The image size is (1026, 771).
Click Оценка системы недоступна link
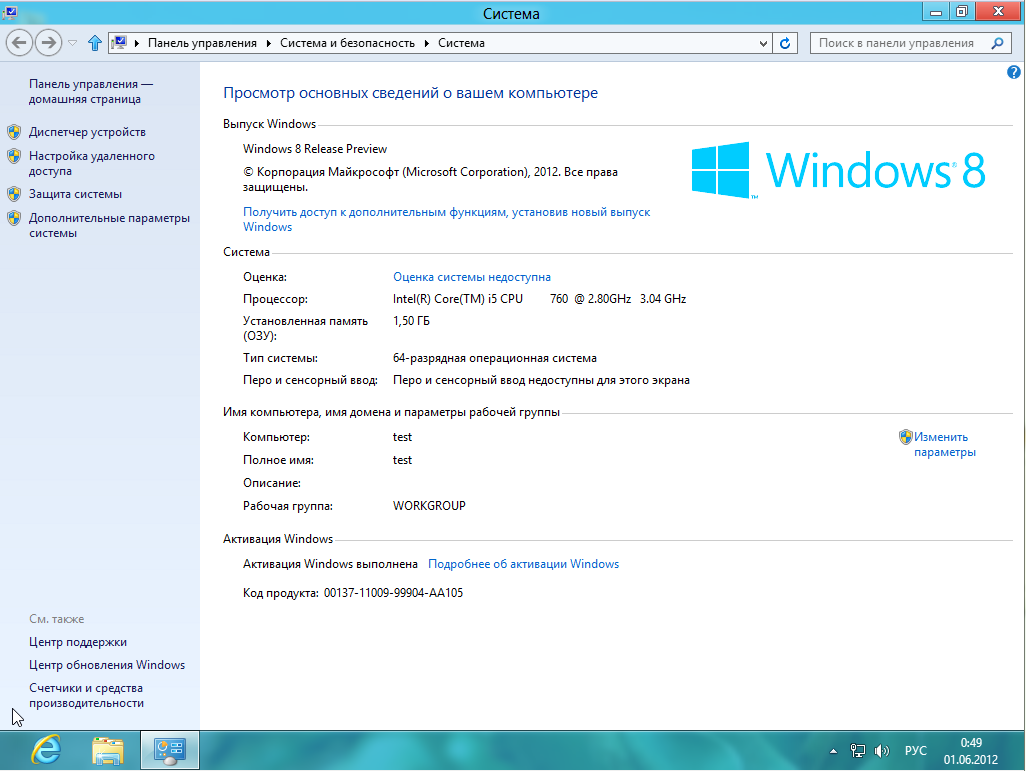[x=472, y=277]
